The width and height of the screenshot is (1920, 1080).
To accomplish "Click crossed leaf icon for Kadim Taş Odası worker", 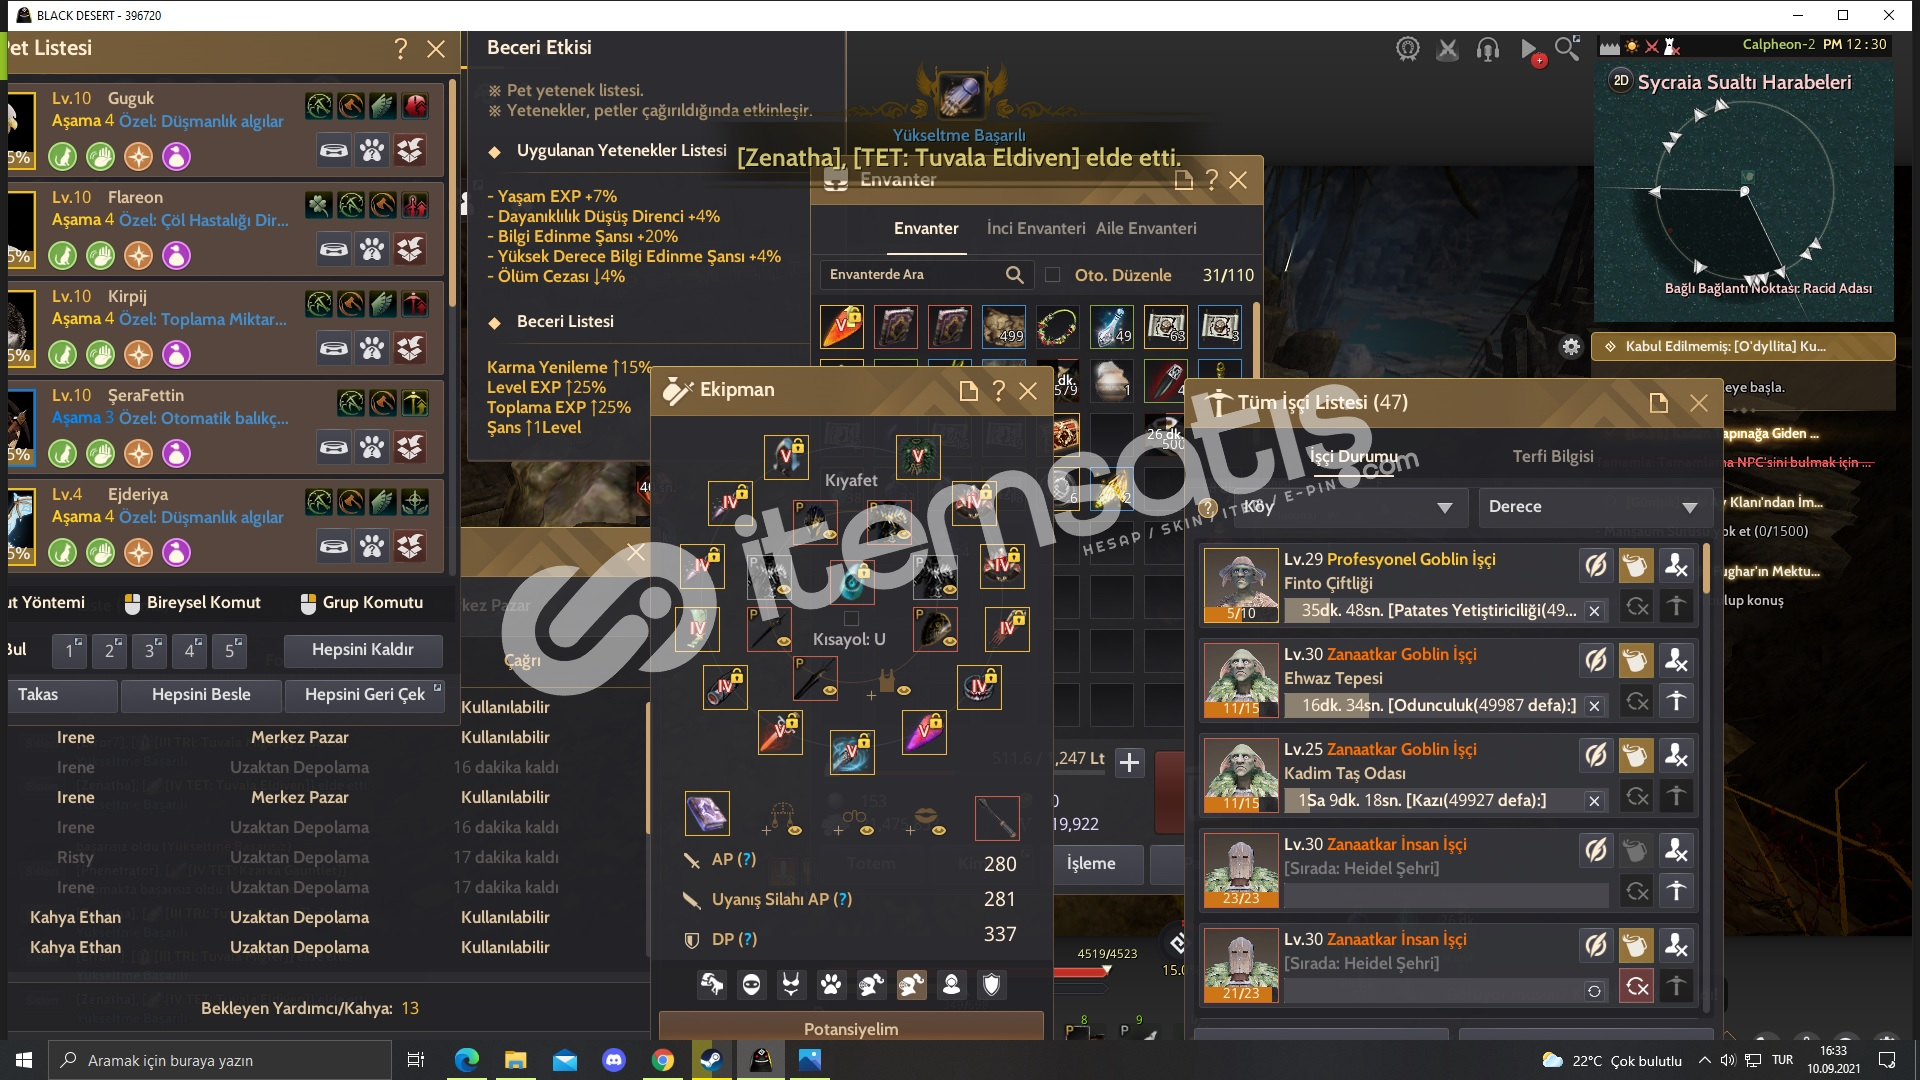I will coord(1596,756).
